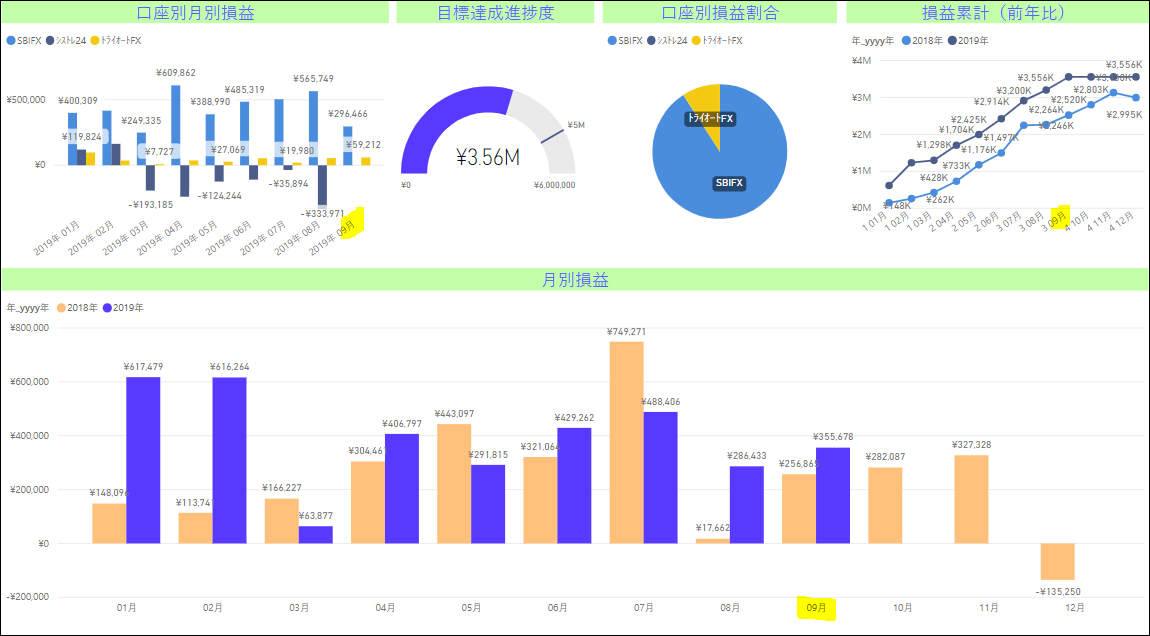The image size is (1150, 636).
Task: Click the 月別損益 chart title bar
Action: pos(575,279)
